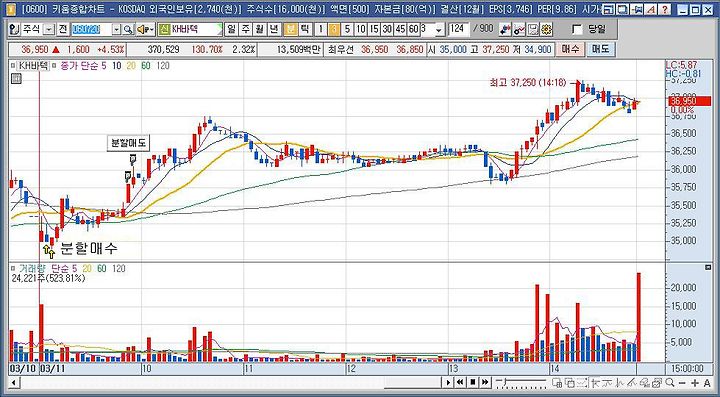Select the 틱 tick chart button
This screenshot has height=397, width=720.
pyautogui.click(x=304, y=29)
